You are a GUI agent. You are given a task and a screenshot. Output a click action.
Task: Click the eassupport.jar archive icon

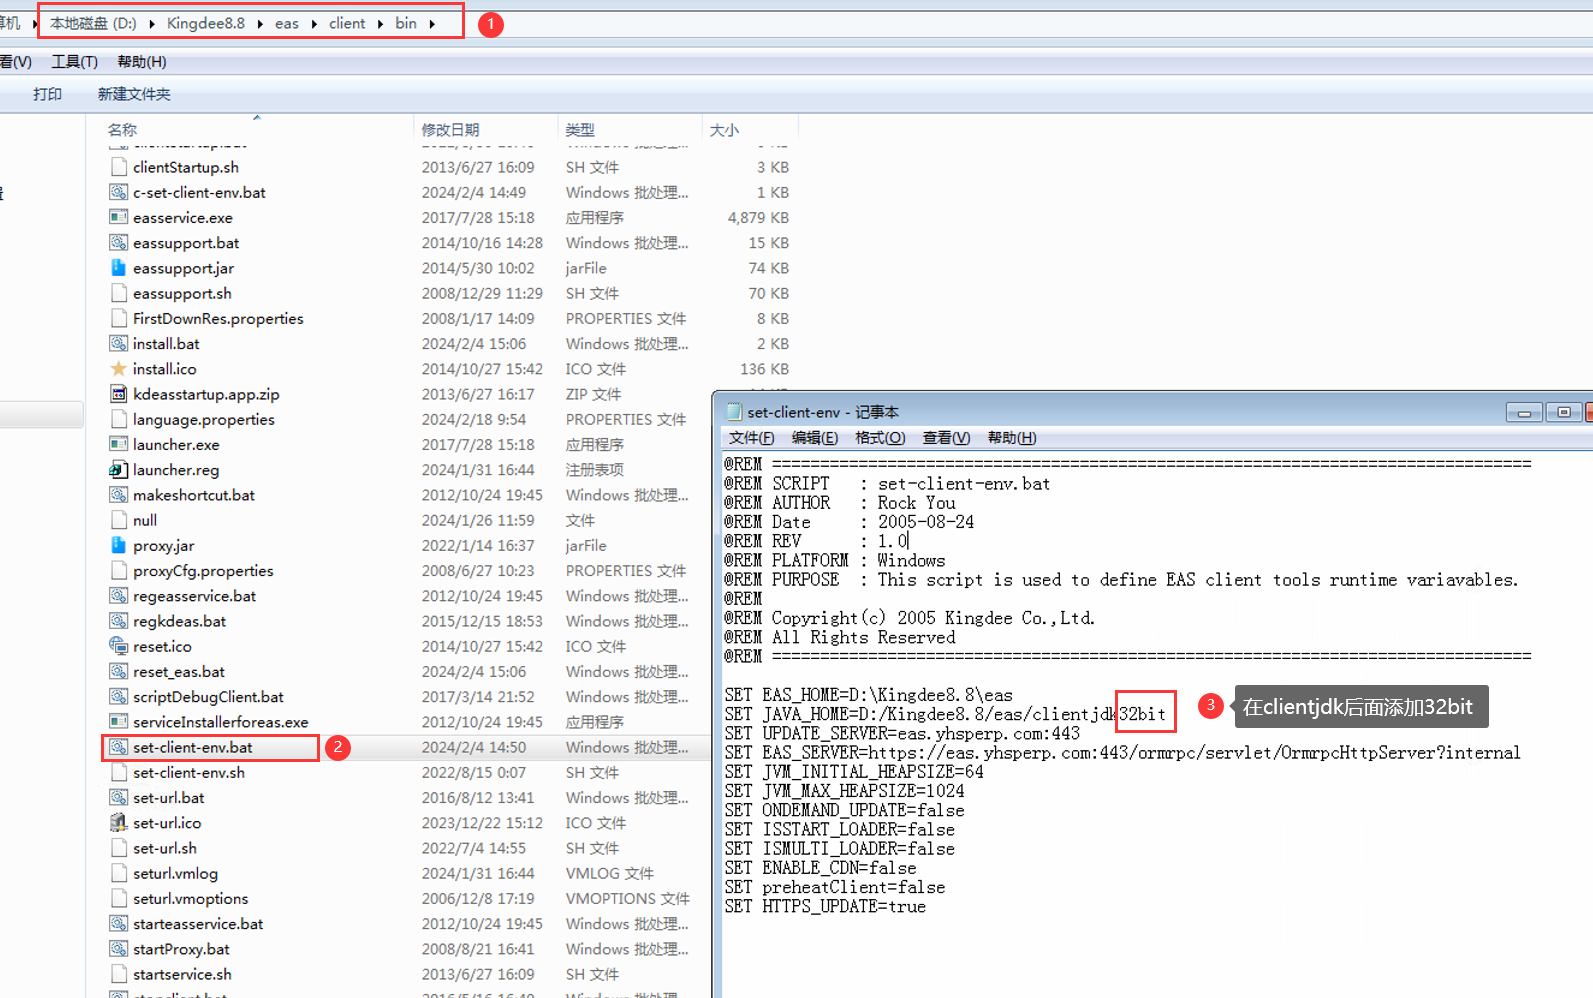[x=119, y=268]
